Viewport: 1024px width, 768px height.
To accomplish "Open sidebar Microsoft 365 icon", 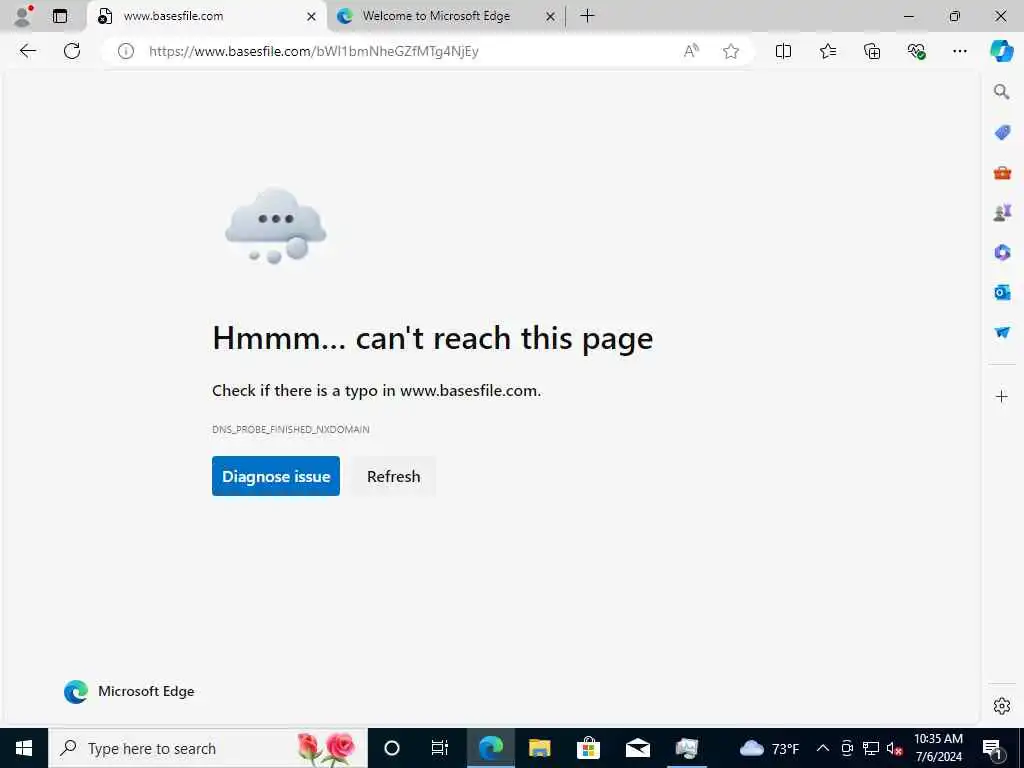I will [1002, 252].
